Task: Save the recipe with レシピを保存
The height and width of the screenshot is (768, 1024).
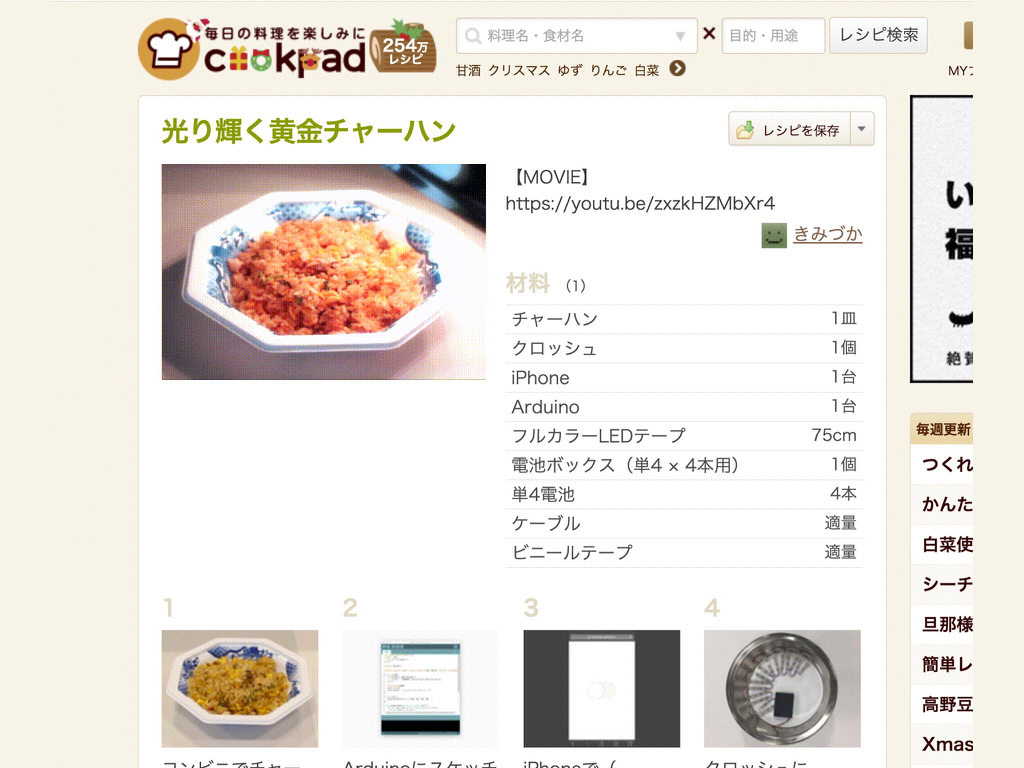Action: tap(790, 129)
